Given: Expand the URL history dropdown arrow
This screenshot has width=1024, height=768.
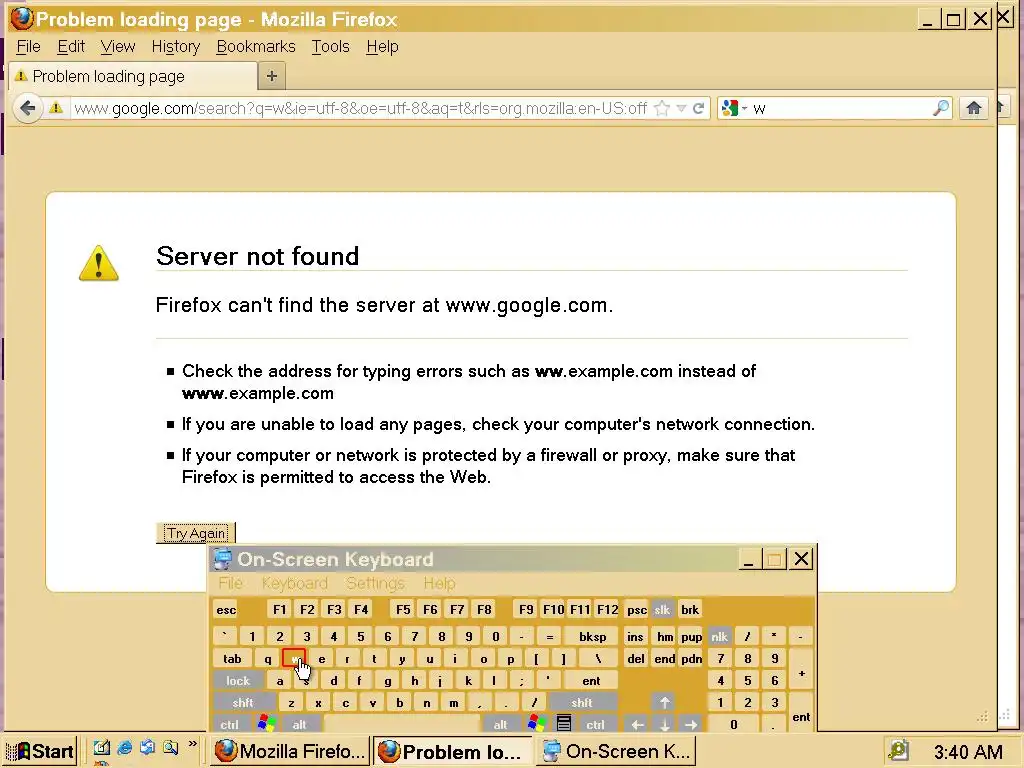Looking at the screenshot, I should click(x=681, y=108).
